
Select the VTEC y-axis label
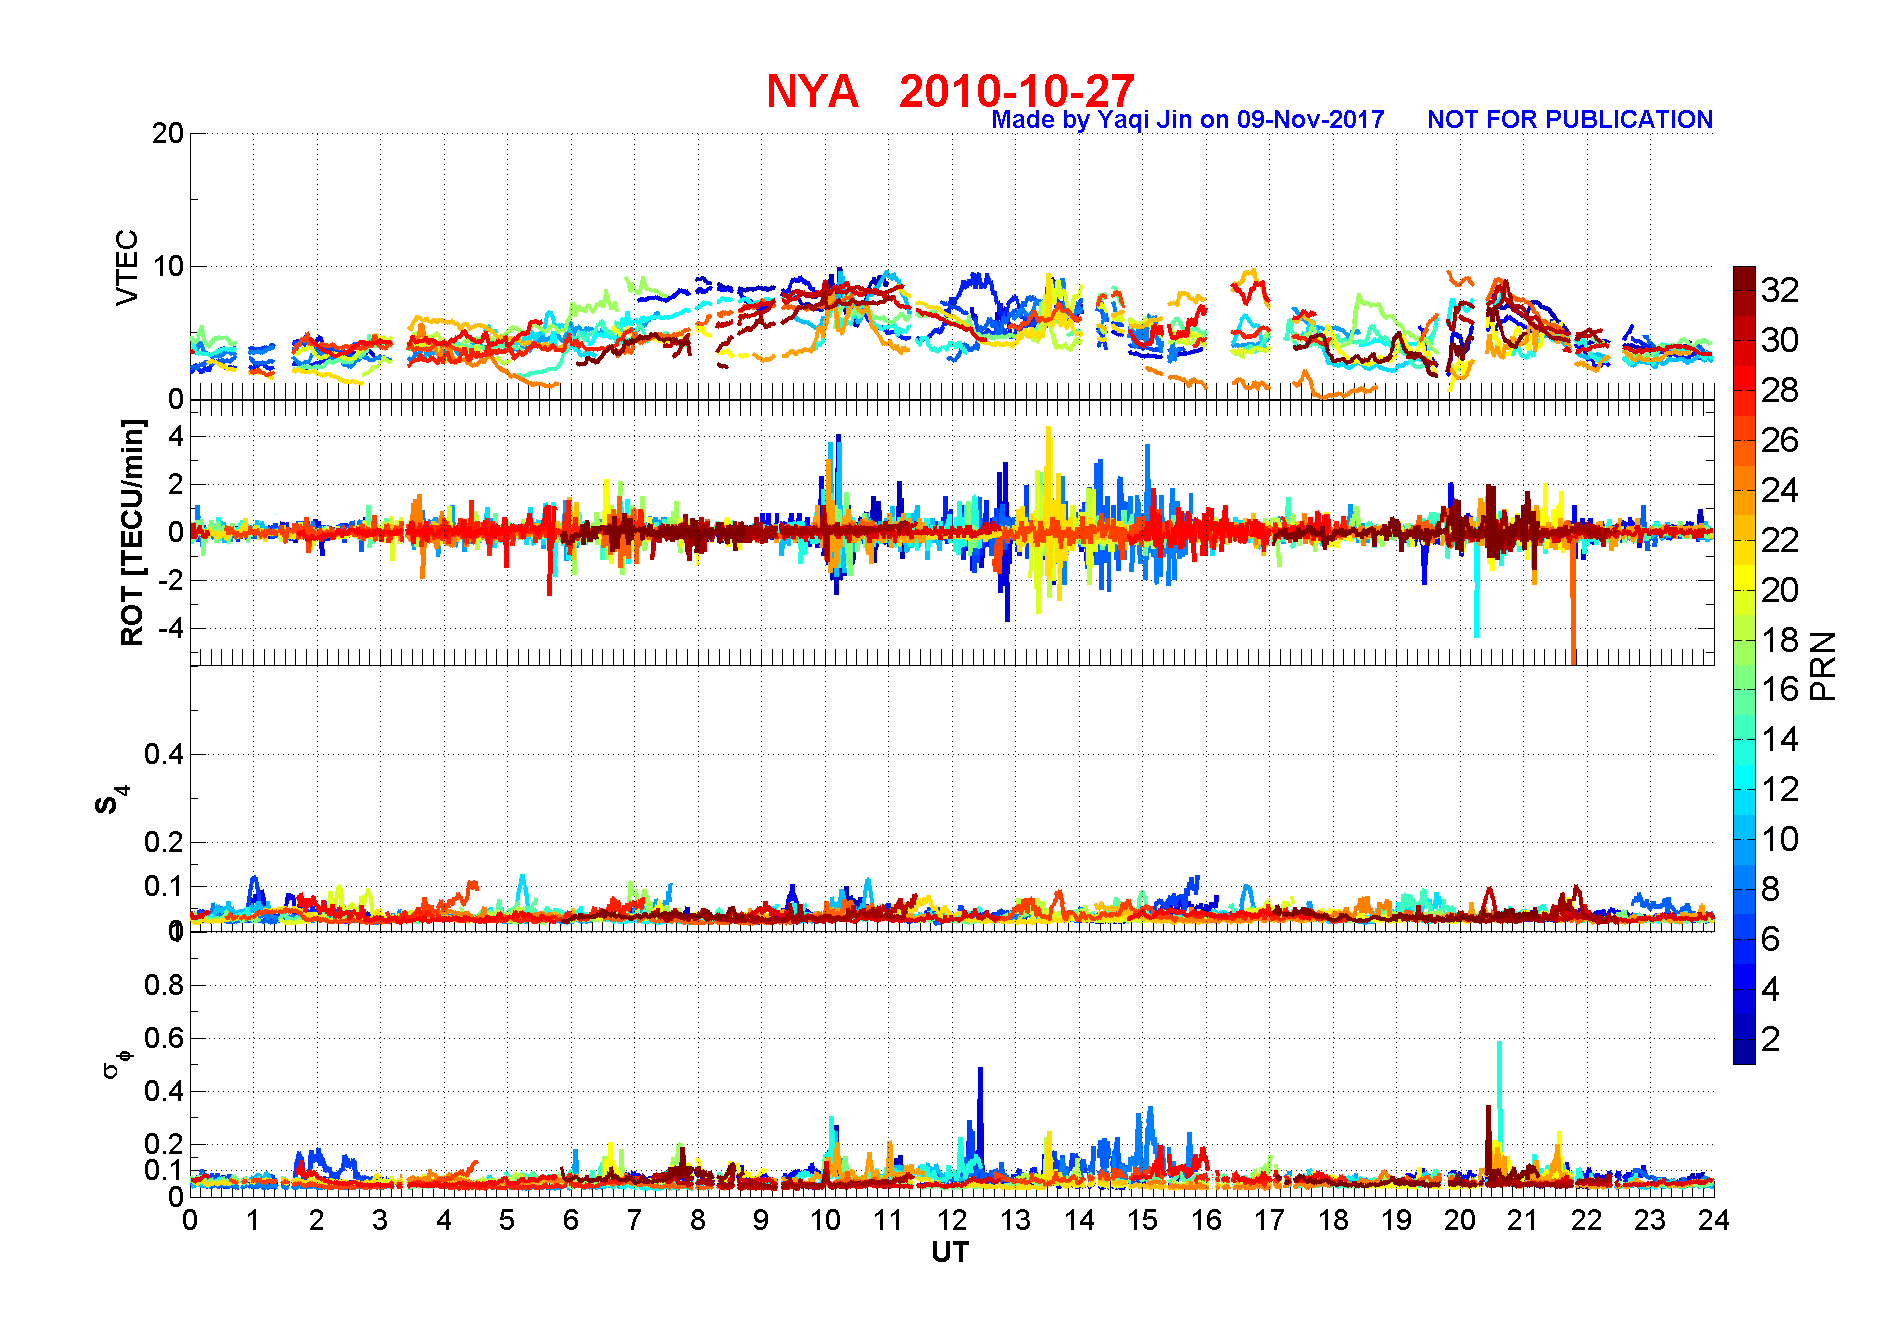(127, 267)
